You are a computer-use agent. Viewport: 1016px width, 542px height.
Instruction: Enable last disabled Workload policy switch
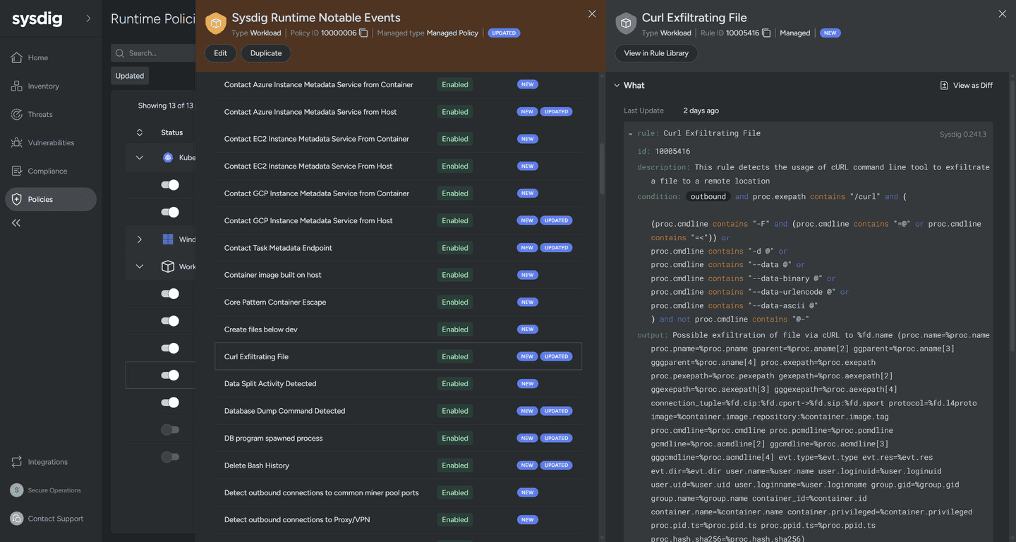point(170,457)
